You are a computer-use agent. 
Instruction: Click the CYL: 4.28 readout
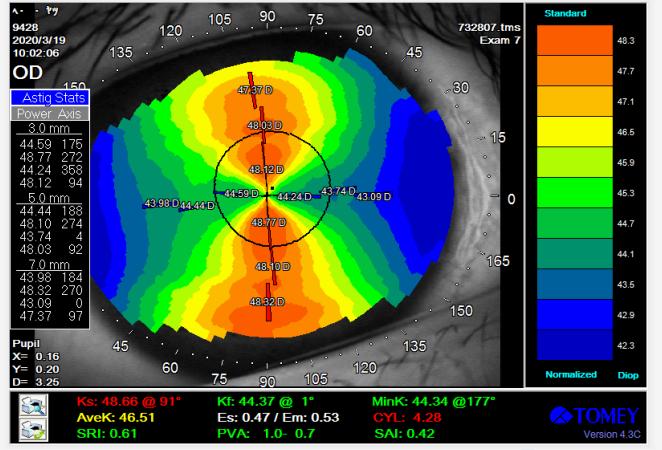[407, 417]
